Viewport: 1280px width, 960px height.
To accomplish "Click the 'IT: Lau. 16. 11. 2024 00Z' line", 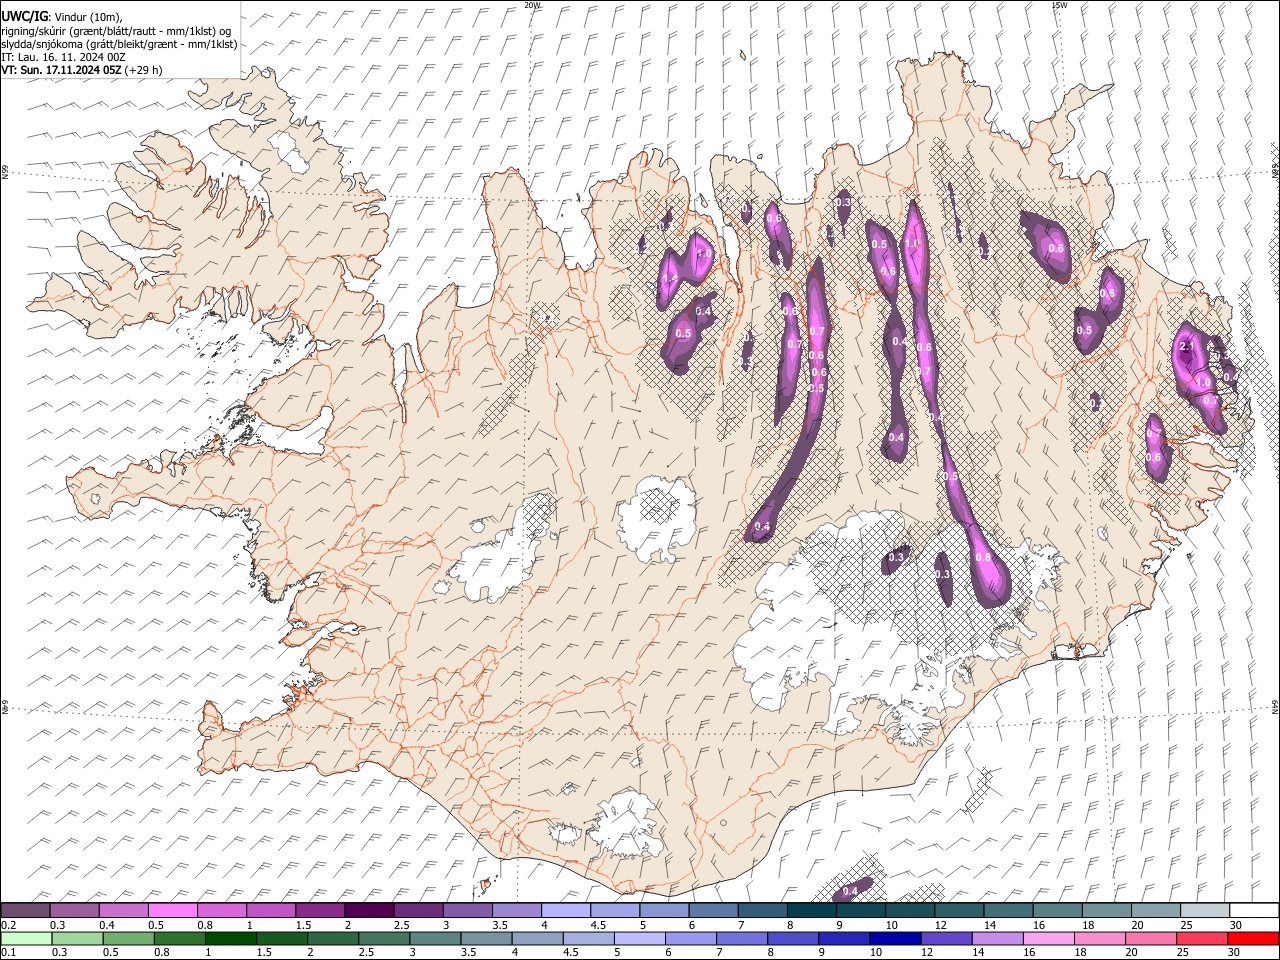I will [63, 57].
